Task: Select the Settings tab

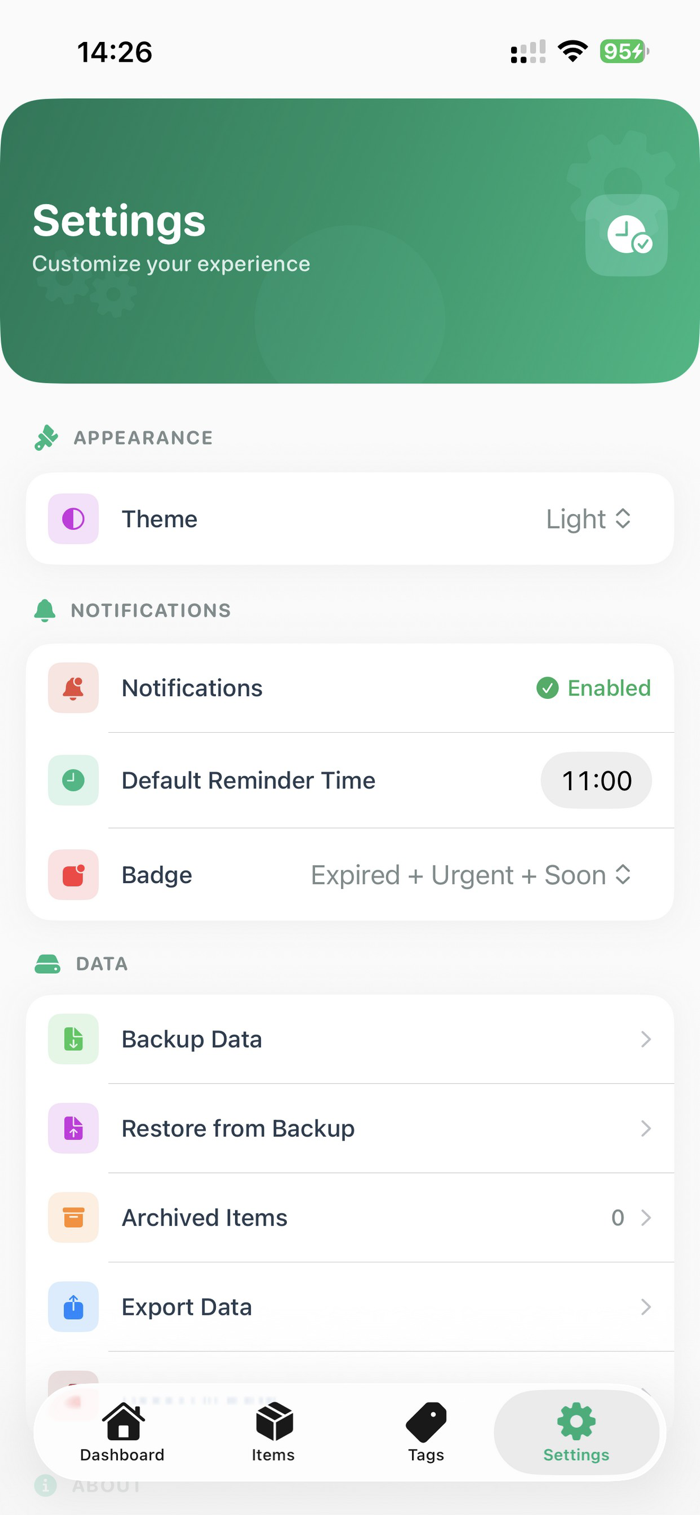Action: tap(576, 1432)
